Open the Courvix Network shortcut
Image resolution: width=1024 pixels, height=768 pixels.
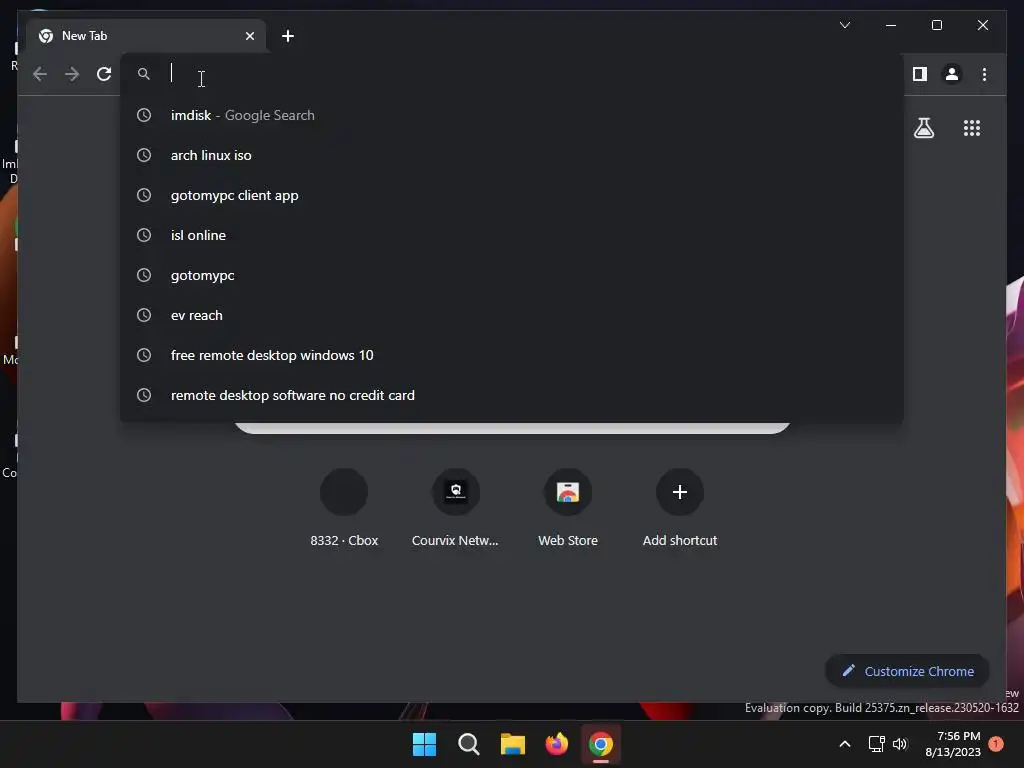tap(455, 508)
